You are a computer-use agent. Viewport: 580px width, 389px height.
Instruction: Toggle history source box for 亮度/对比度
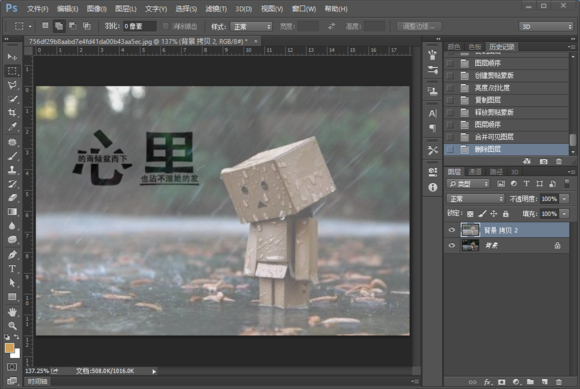pos(450,88)
